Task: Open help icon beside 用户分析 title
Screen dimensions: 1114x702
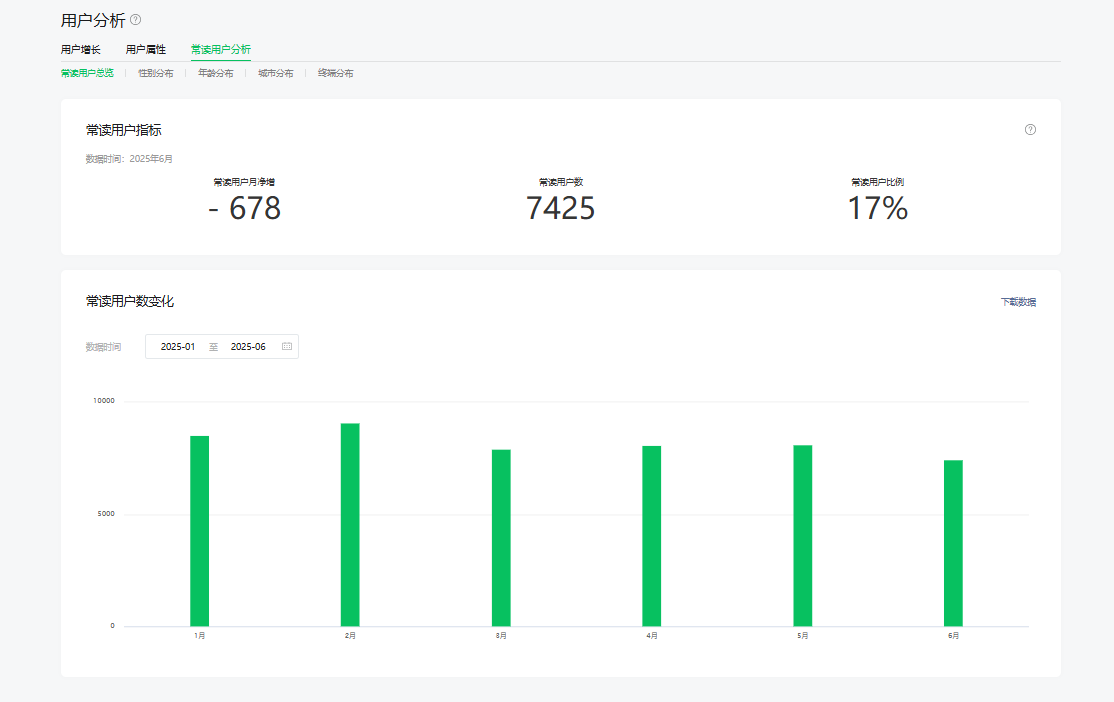Action: 136,20
